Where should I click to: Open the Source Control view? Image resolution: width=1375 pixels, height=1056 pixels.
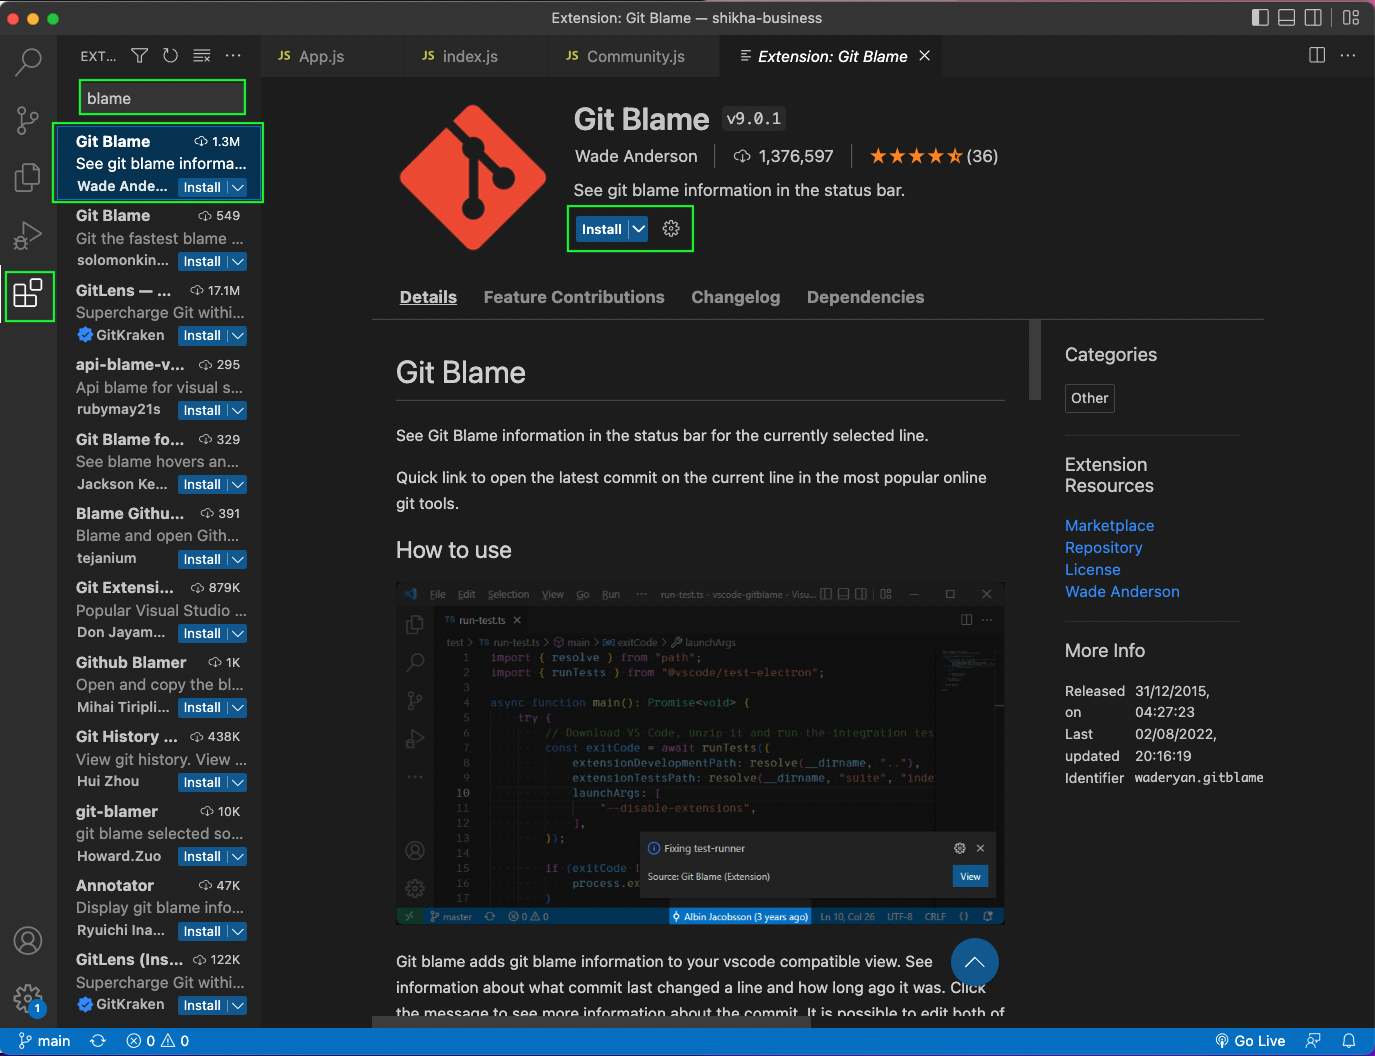tap(28, 120)
